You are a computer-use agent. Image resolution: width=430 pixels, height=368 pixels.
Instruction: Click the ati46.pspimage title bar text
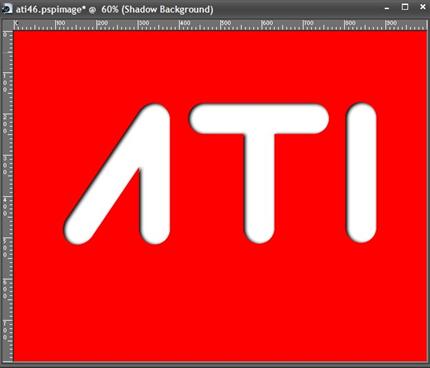click(114, 9)
